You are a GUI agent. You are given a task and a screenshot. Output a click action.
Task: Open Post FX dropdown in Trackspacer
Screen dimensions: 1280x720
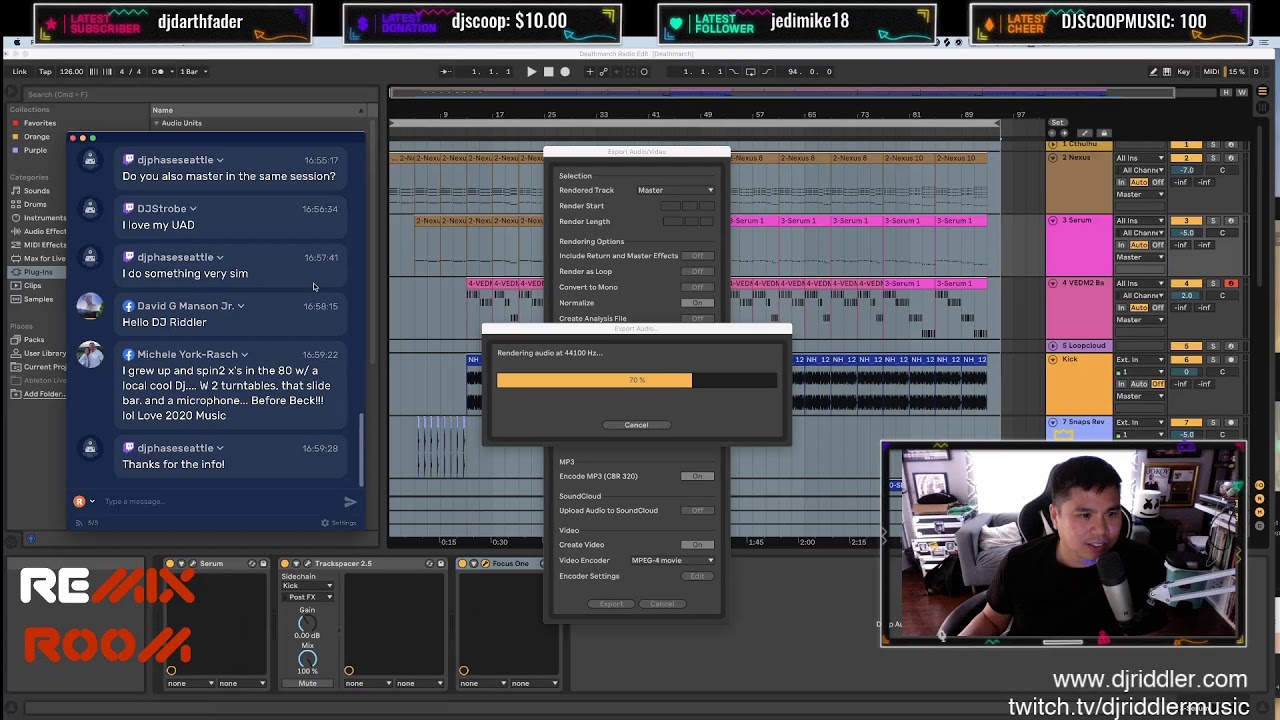point(307,597)
